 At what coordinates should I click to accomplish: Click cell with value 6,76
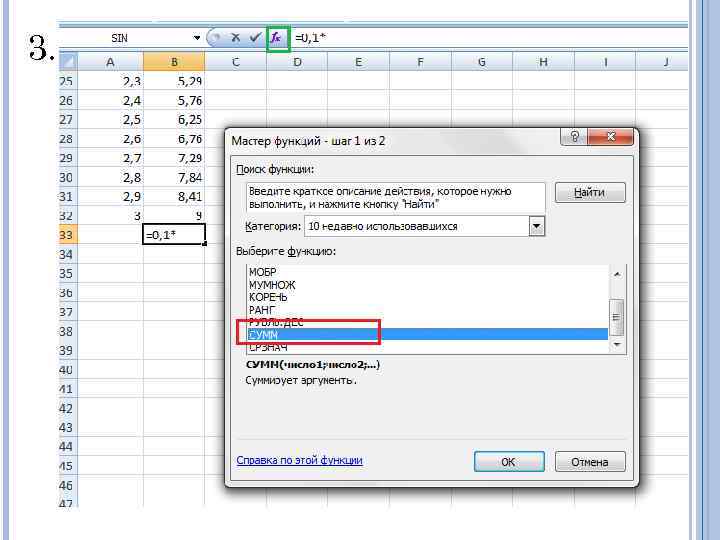[174, 139]
